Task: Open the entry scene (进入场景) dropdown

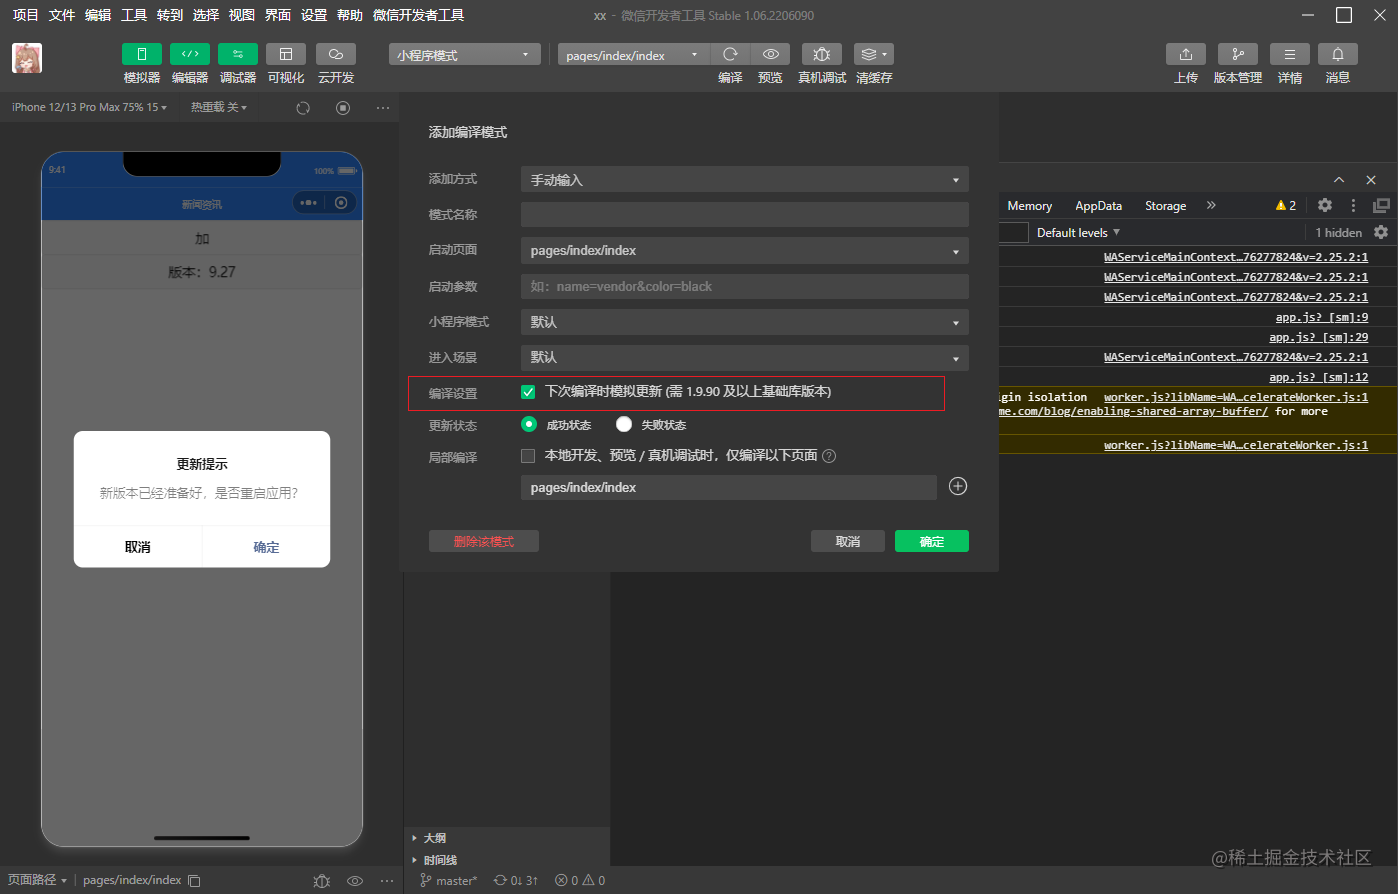Action: pos(745,357)
